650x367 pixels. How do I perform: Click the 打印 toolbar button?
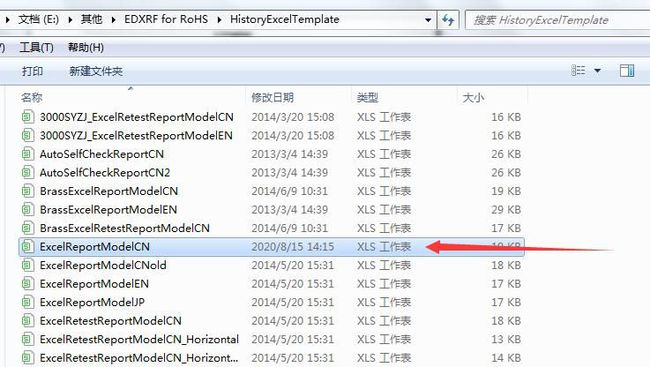32,71
